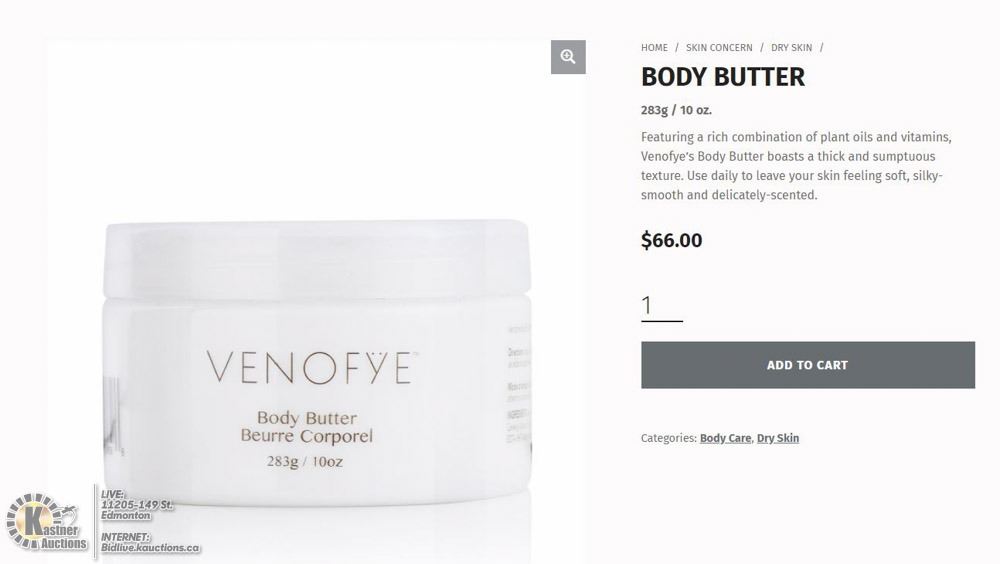The height and width of the screenshot is (564, 1000).
Task: Open the Body Care category link
Action: (x=725, y=438)
